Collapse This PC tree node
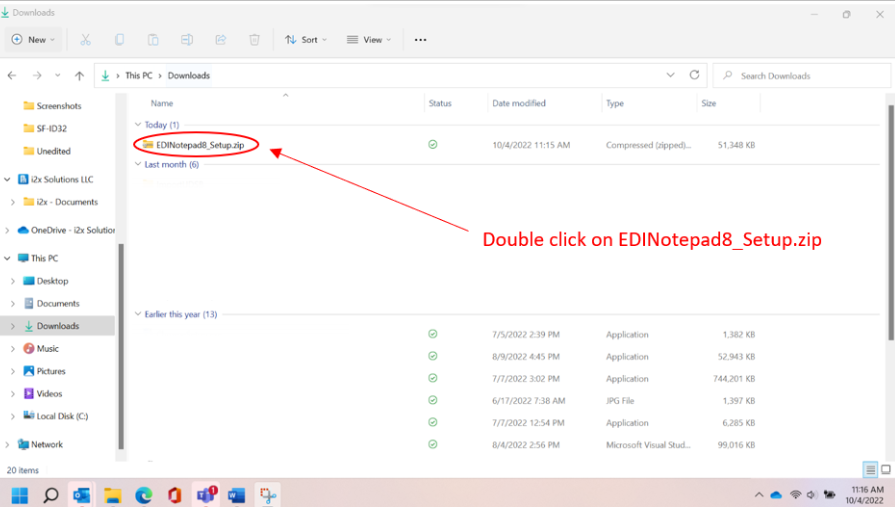 7,258
